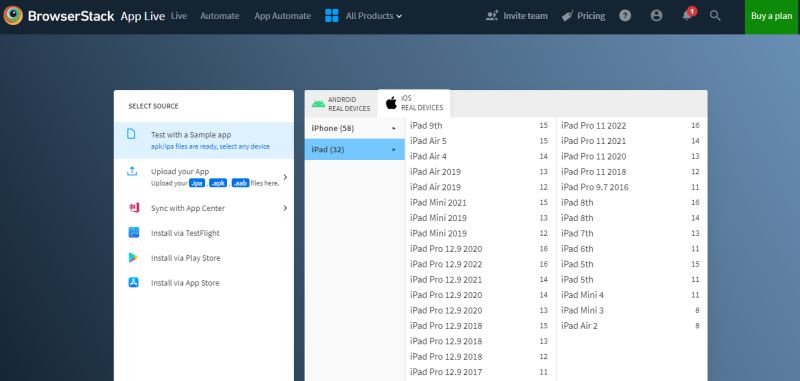Image resolution: width=800 pixels, height=381 pixels.
Task: Open the account profile icon
Action: click(657, 16)
